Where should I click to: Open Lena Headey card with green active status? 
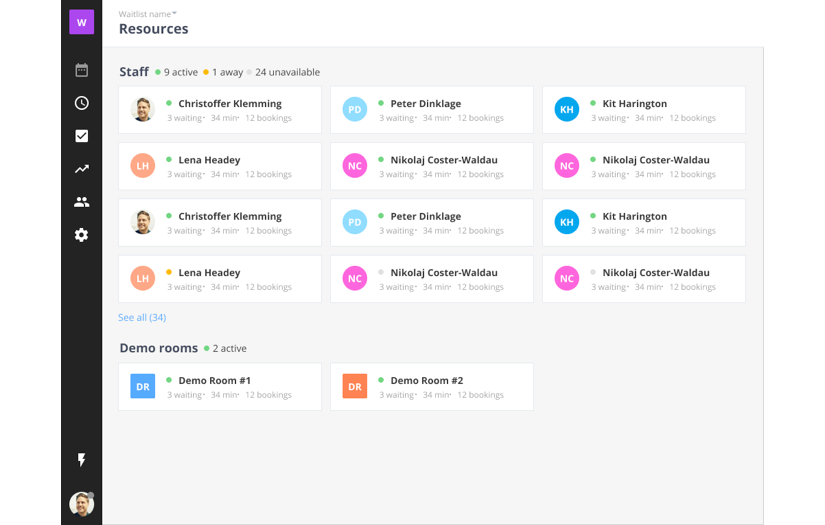[x=220, y=166]
